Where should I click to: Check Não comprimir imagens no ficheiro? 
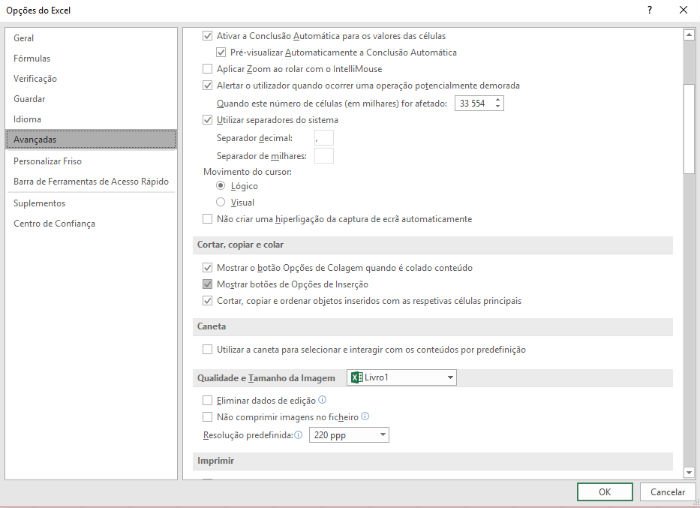click(207, 416)
